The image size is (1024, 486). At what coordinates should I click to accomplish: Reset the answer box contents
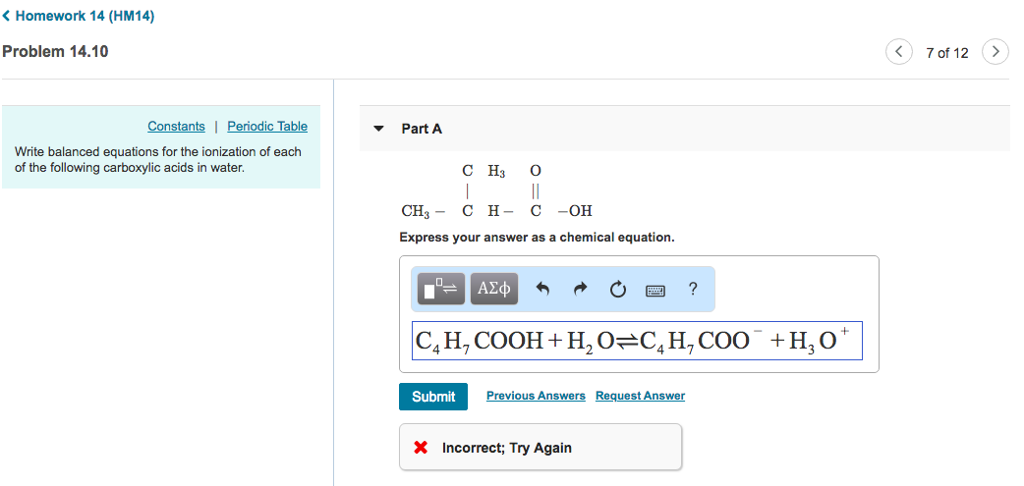coord(617,290)
